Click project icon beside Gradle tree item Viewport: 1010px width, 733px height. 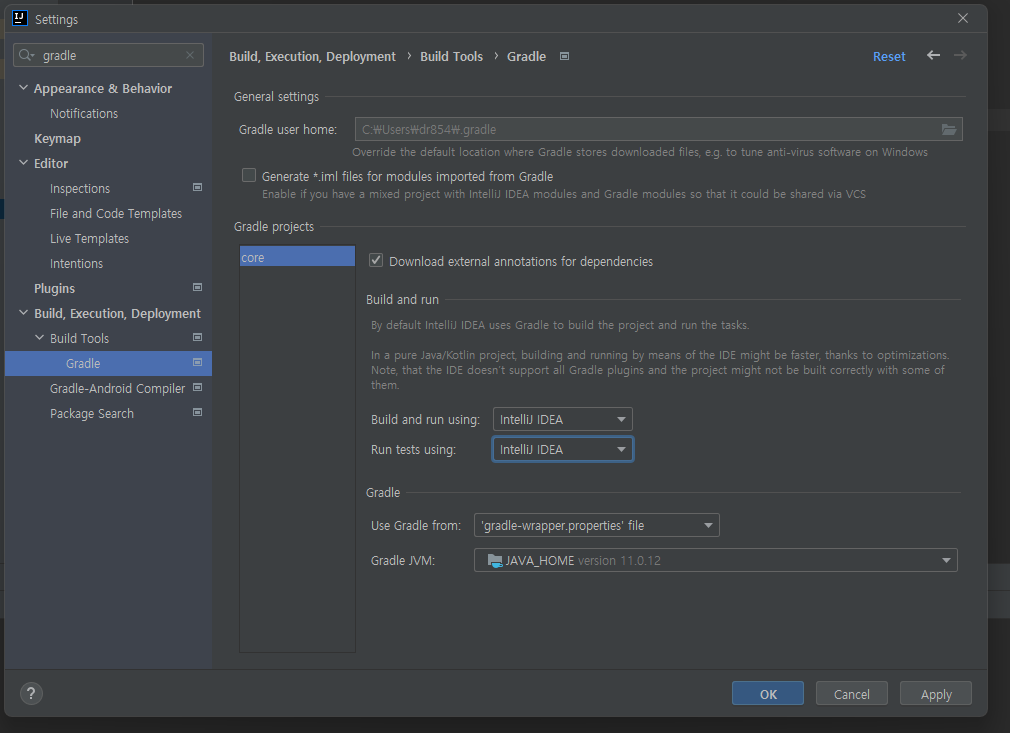(x=198, y=363)
